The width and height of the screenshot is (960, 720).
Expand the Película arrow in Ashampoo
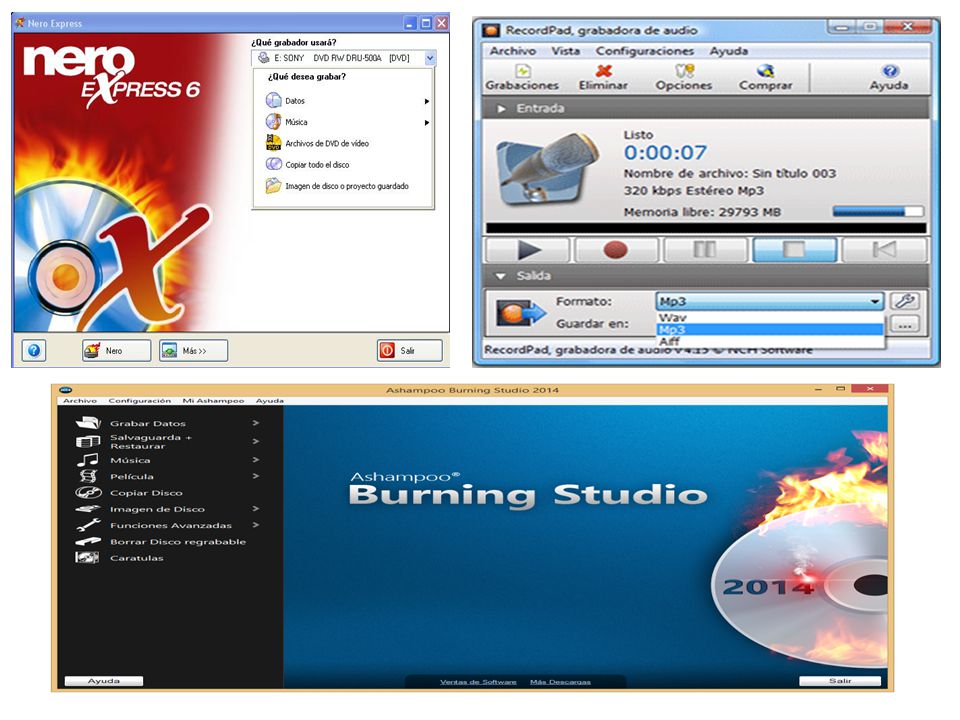[255, 476]
